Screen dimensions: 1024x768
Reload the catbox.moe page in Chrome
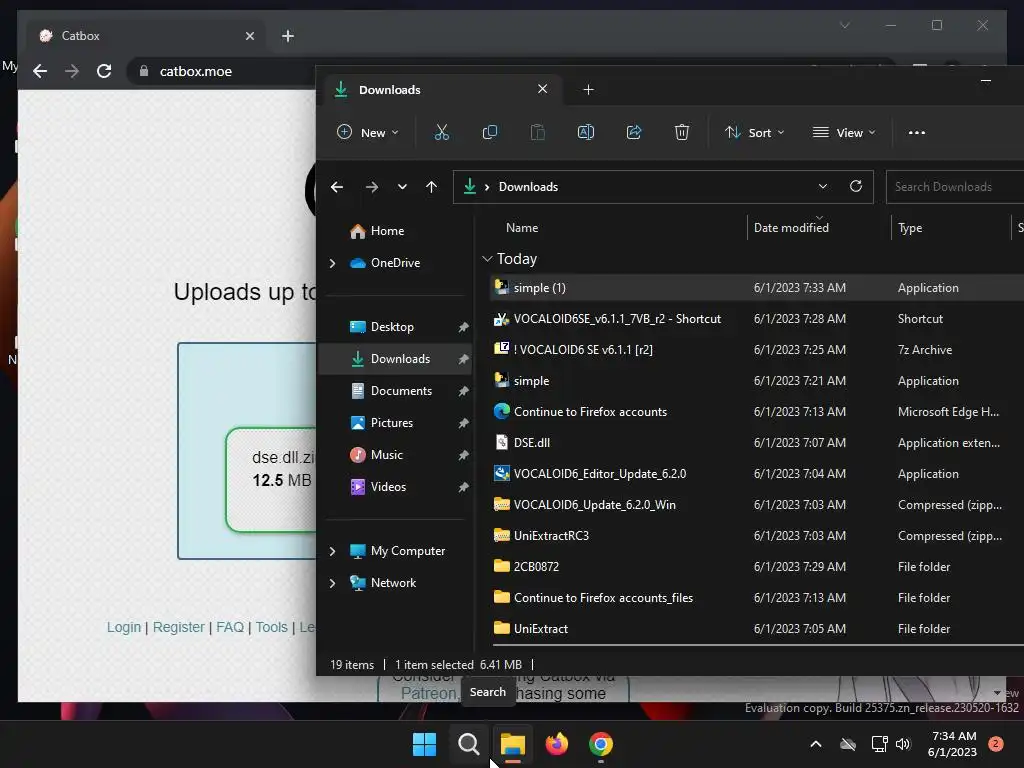104,71
